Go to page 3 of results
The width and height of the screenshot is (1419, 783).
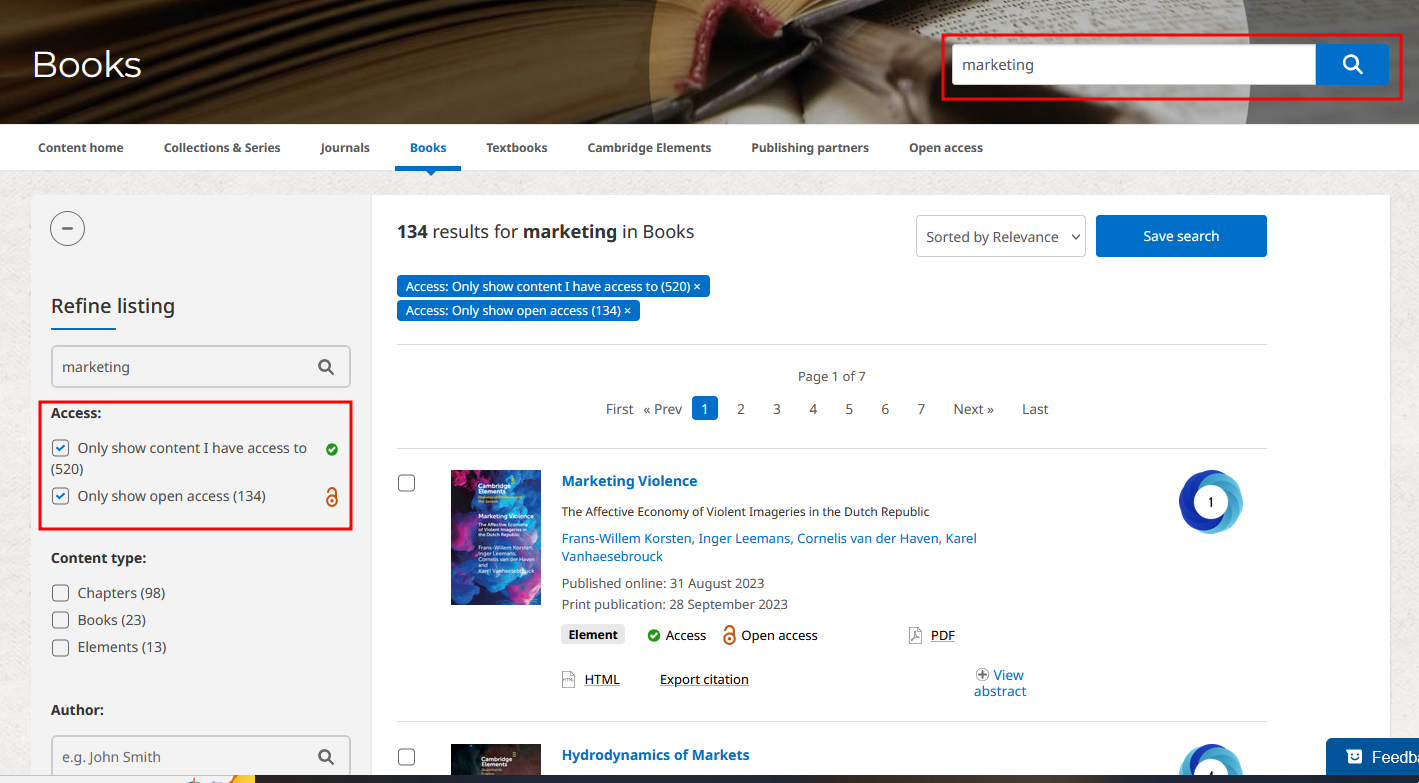pos(777,409)
